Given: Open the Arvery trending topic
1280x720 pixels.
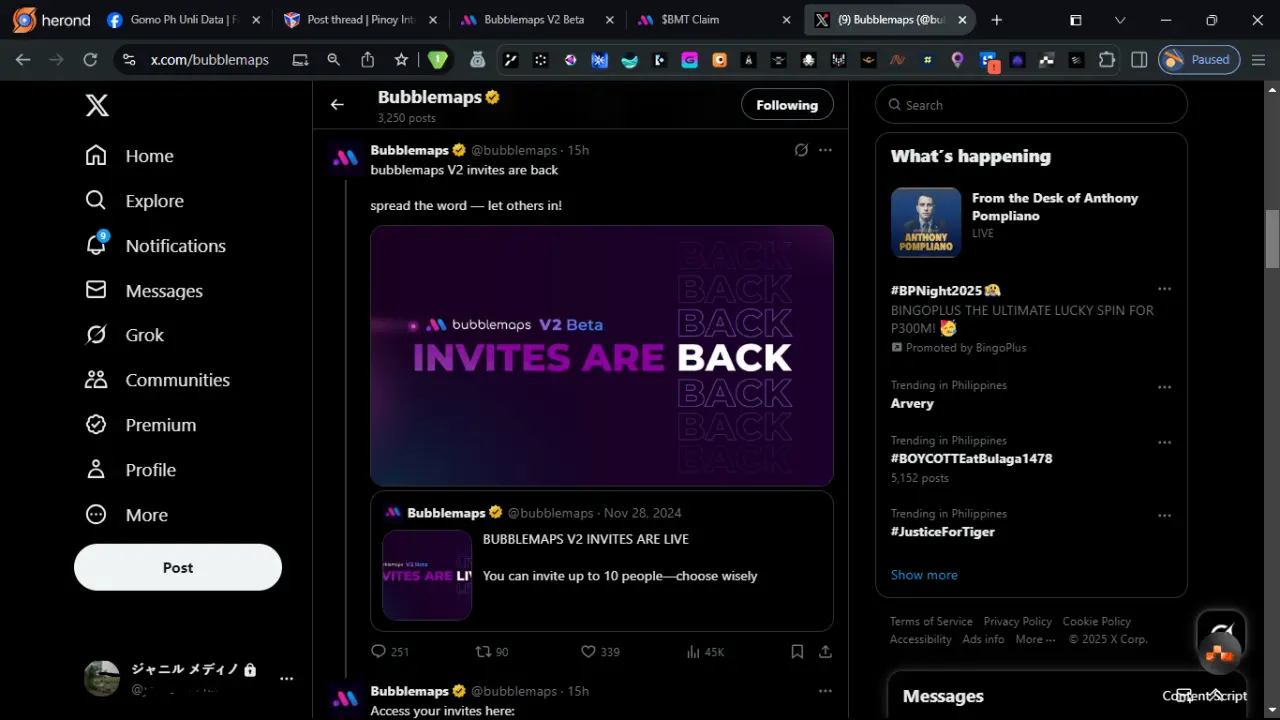Looking at the screenshot, I should (1031, 395).
